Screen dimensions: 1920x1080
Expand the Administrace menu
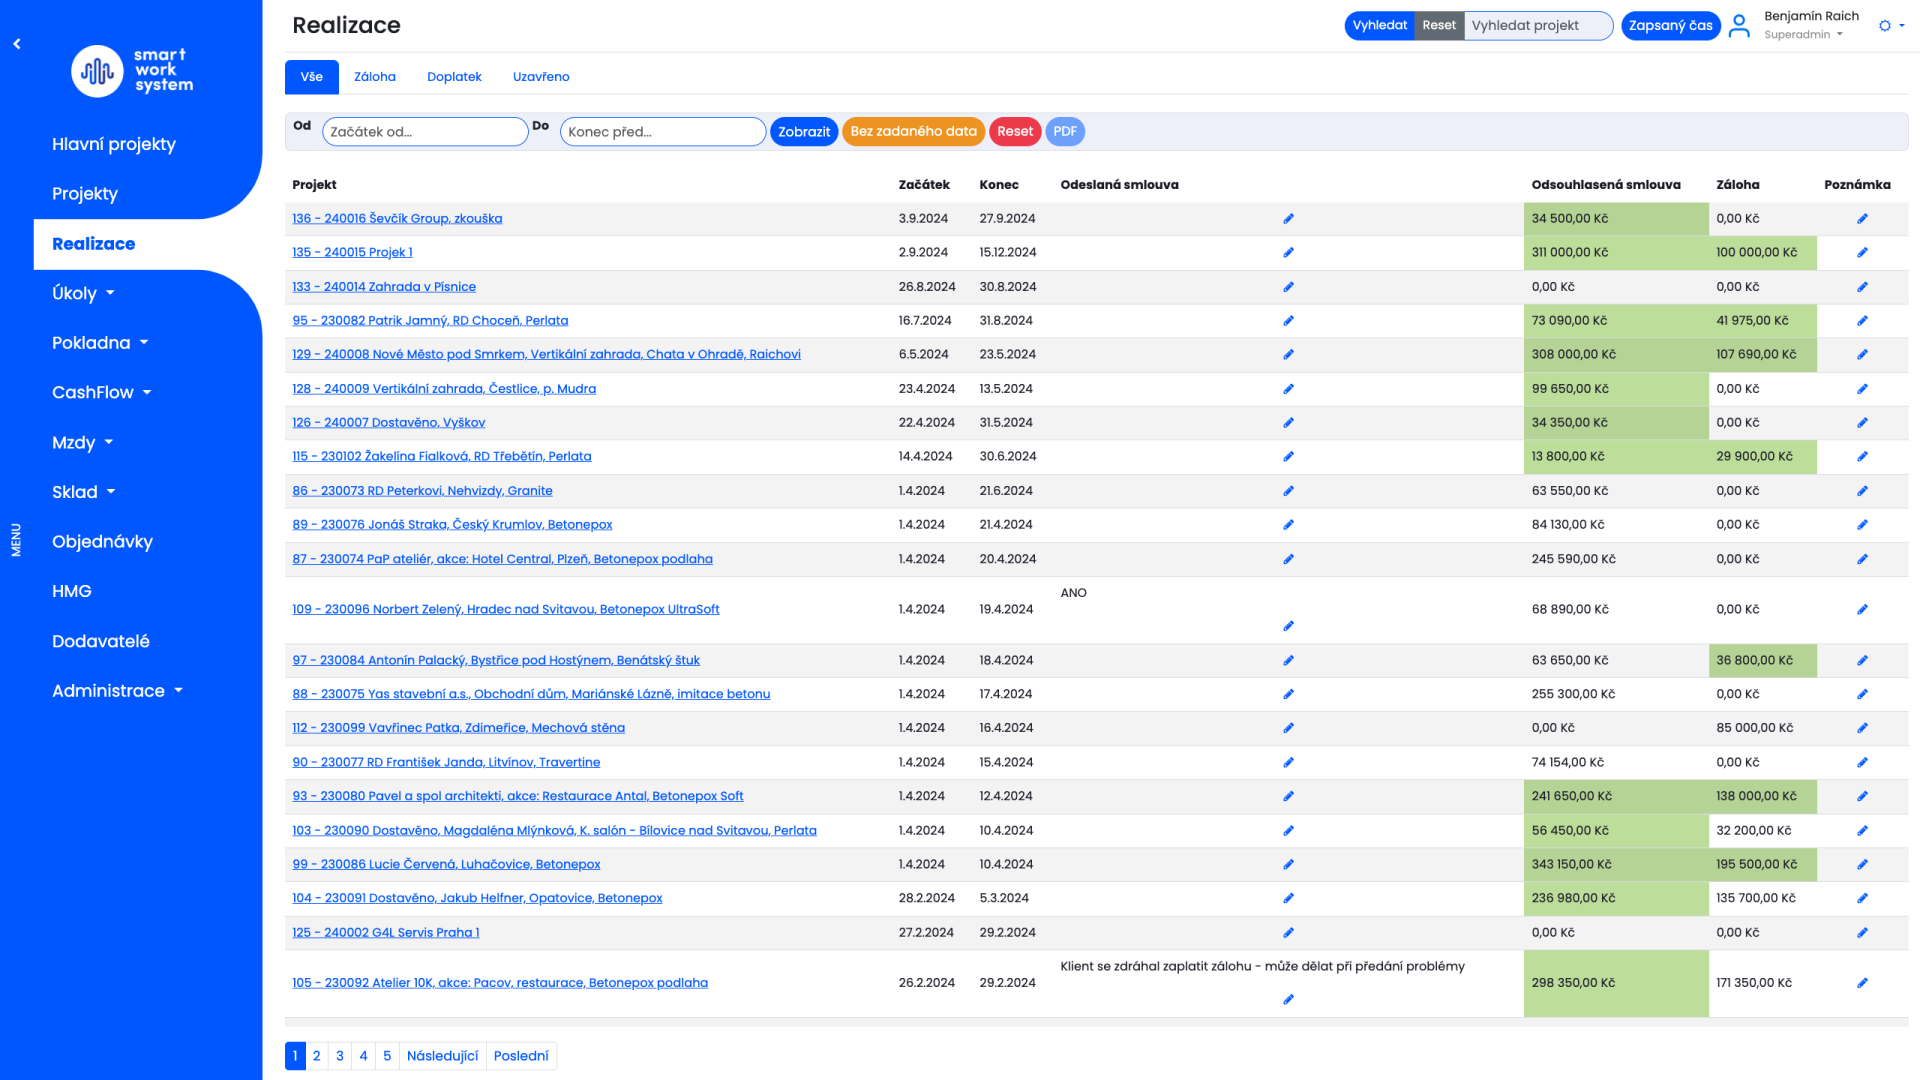click(117, 691)
